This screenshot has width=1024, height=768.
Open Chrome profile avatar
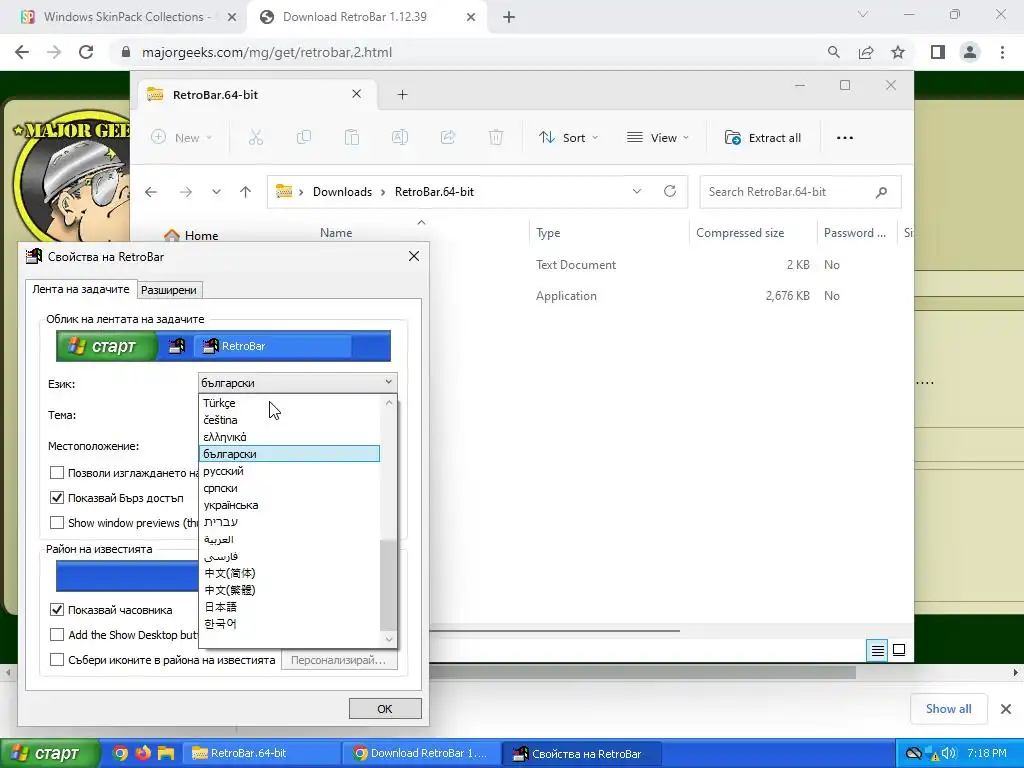tap(970, 52)
